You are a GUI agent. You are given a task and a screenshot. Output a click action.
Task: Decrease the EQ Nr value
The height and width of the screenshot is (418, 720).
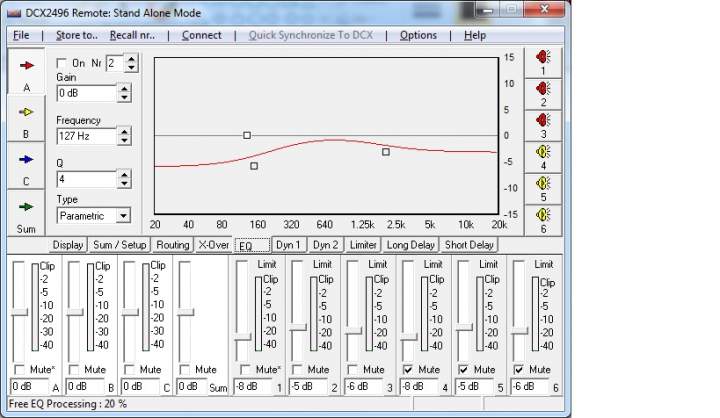pyautogui.click(x=131, y=67)
